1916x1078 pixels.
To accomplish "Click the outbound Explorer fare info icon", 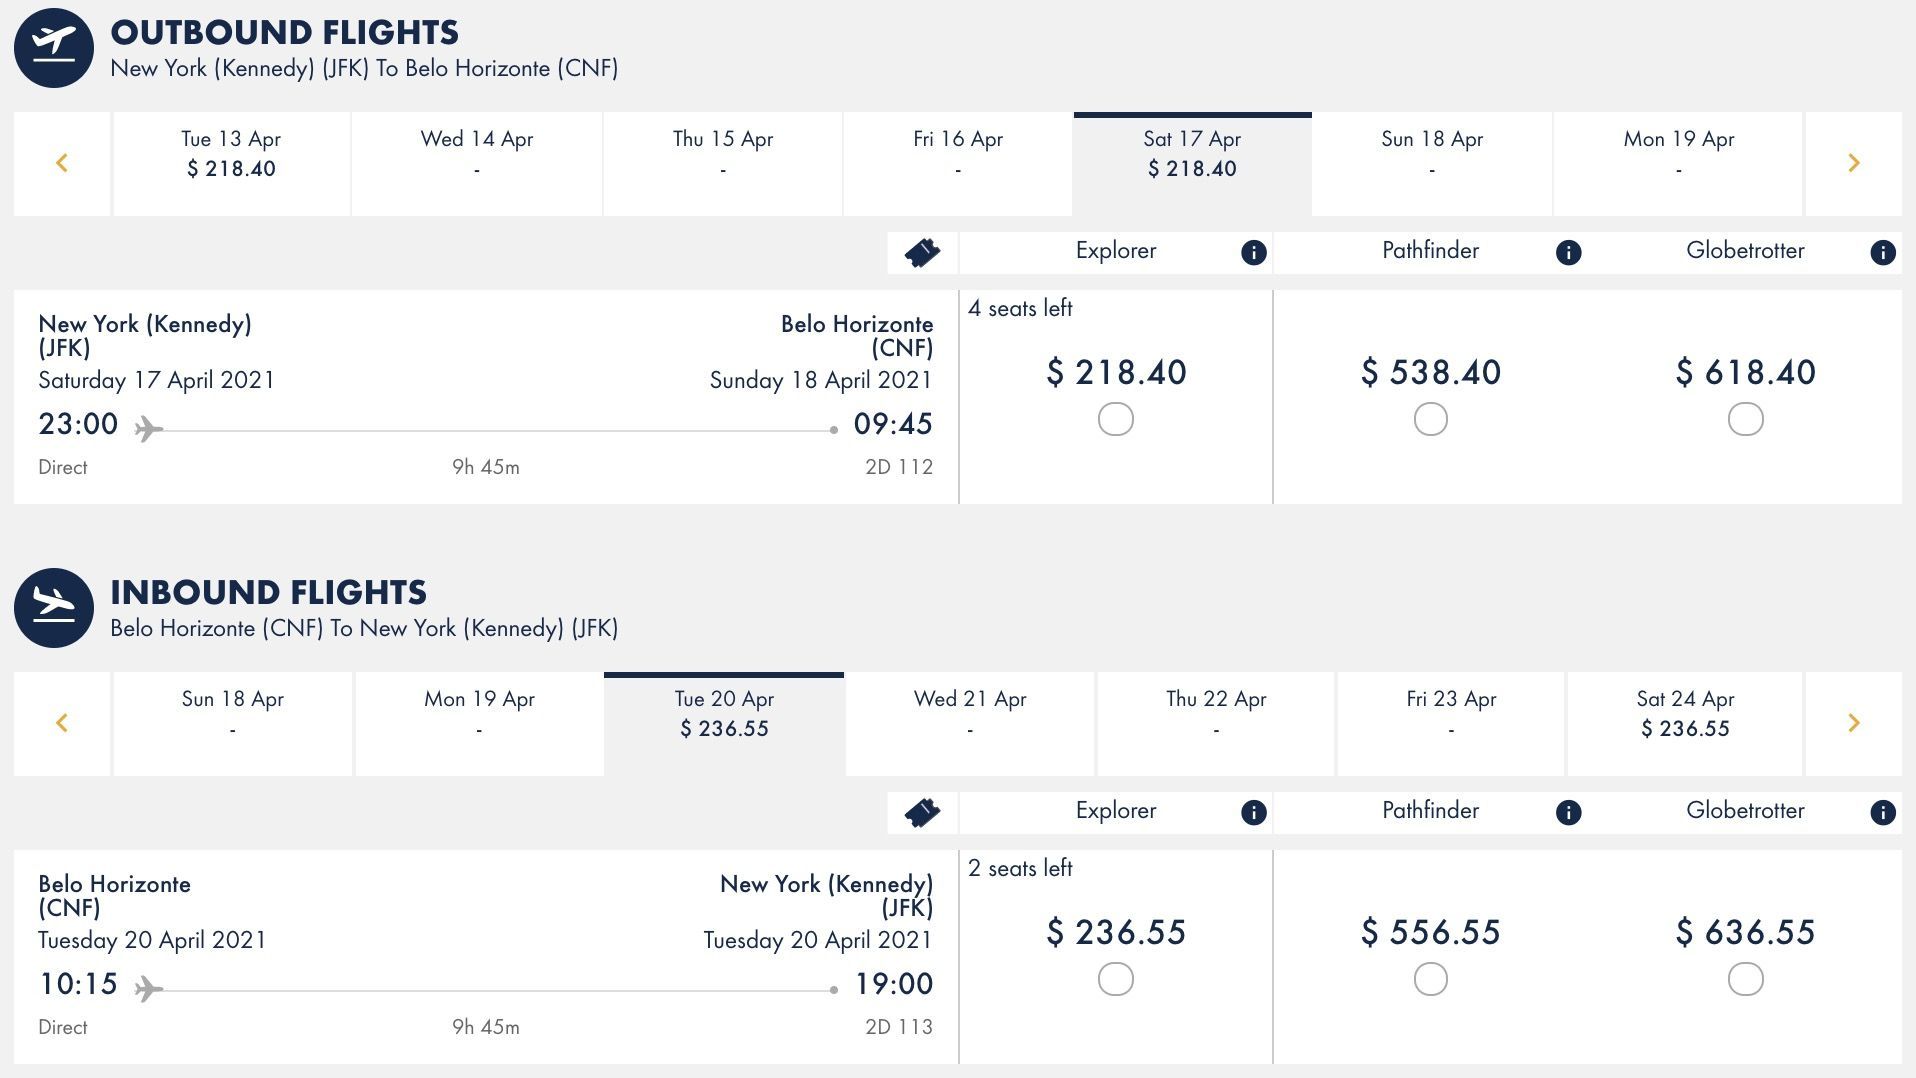I will tap(1253, 253).
